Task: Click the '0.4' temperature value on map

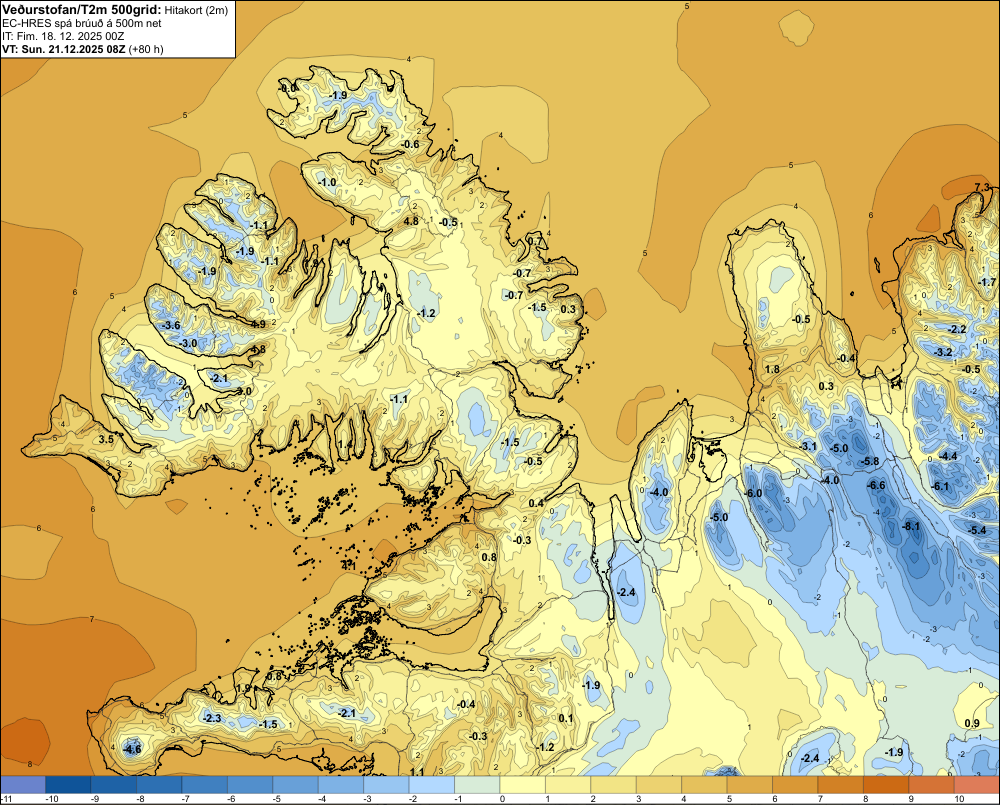Action: click(x=536, y=503)
